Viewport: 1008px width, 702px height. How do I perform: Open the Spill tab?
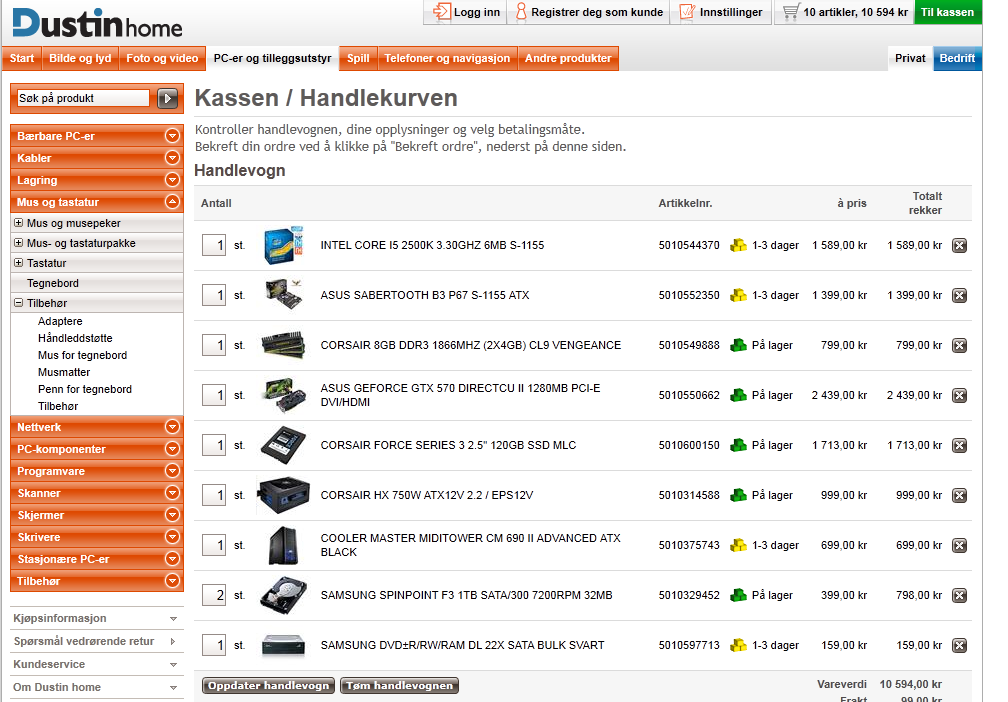coord(358,58)
